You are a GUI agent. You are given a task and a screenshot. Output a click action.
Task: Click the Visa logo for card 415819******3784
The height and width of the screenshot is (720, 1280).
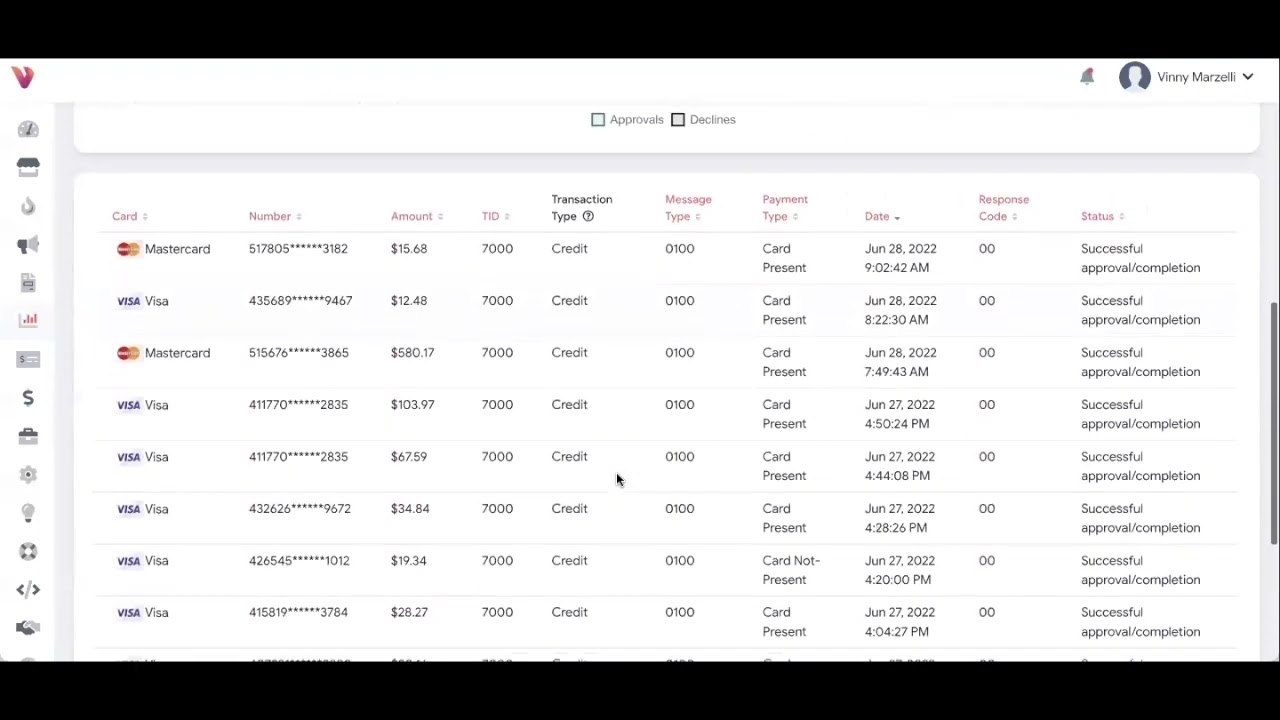[128, 613]
